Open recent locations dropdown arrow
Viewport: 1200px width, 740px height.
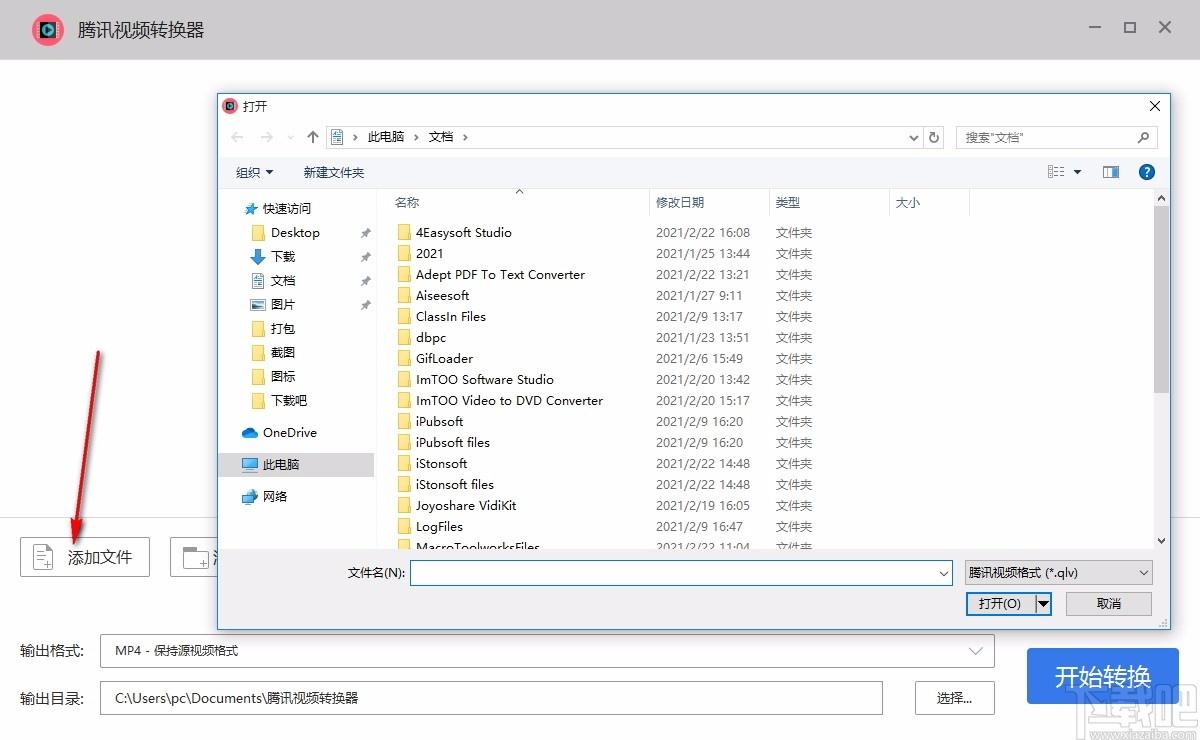click(290, 137)
